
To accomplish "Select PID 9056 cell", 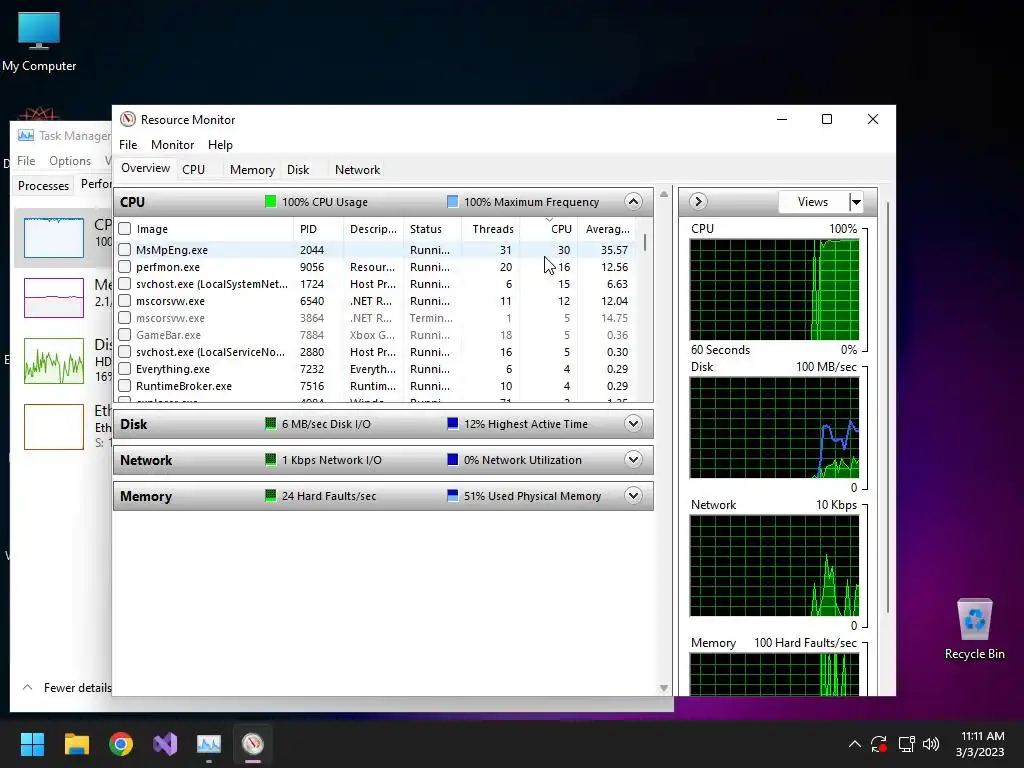I will 312,267.
